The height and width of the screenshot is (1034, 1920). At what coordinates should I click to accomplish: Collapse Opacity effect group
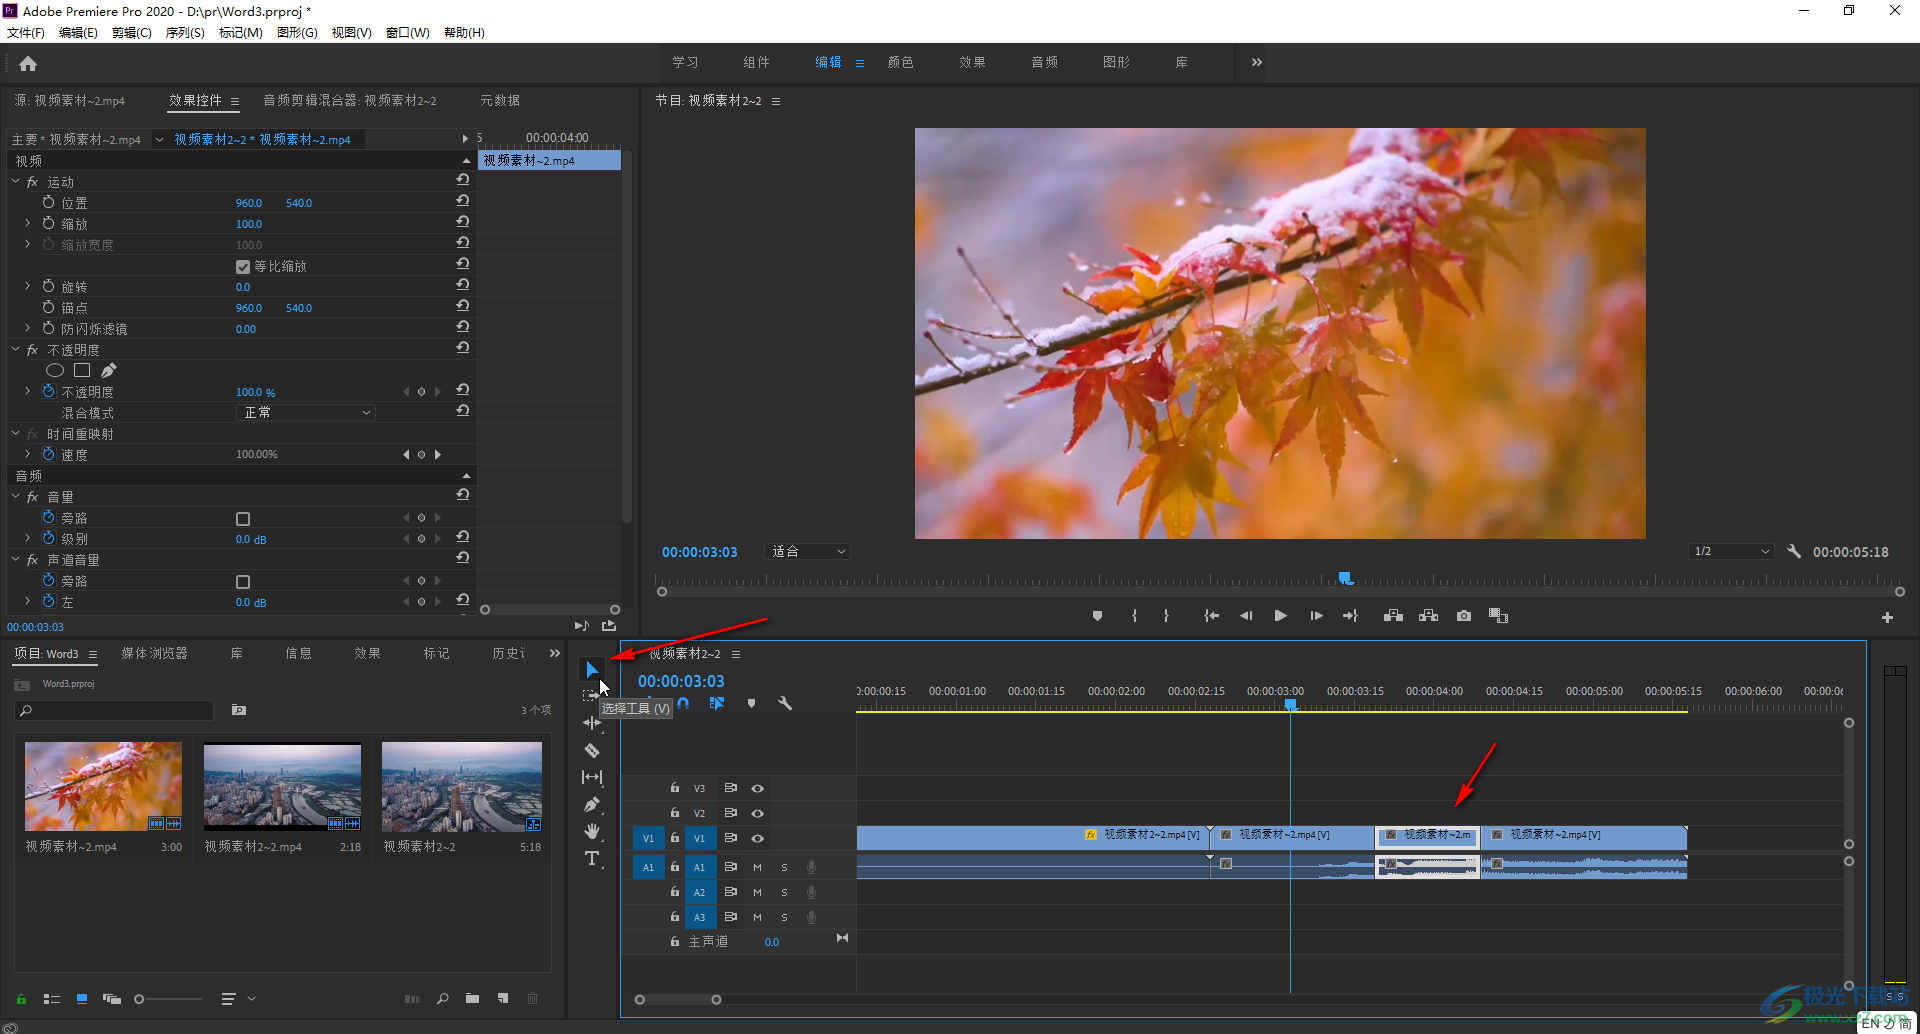tap(15, 350)
